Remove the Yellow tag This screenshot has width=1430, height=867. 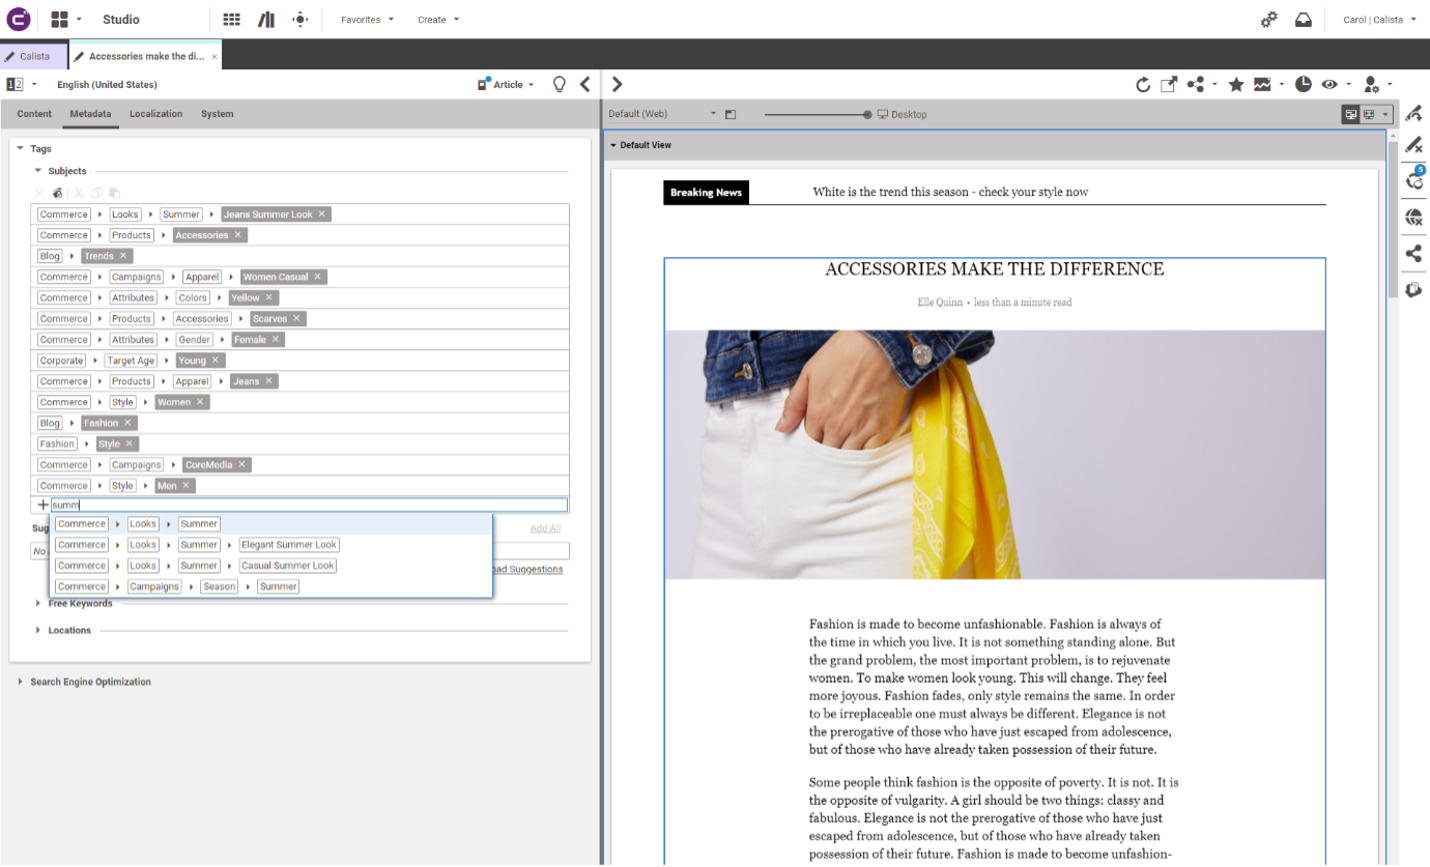point(269,297)
